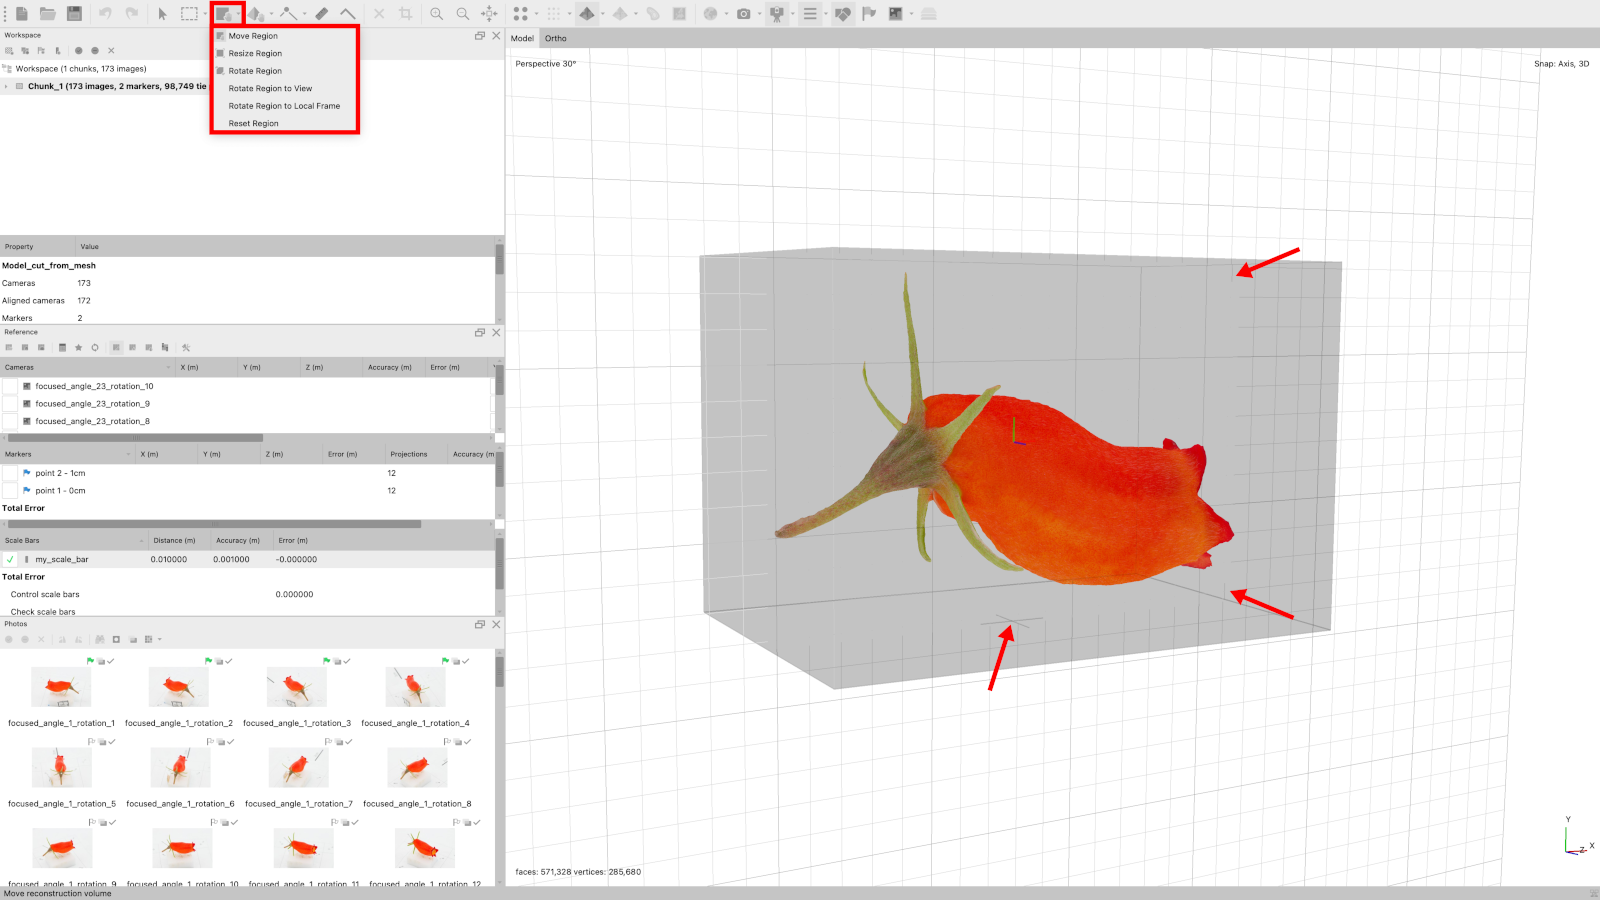Choose Rotate Region to Local Frame
The height and width of the screenshot is (900, 1600).
285,106
